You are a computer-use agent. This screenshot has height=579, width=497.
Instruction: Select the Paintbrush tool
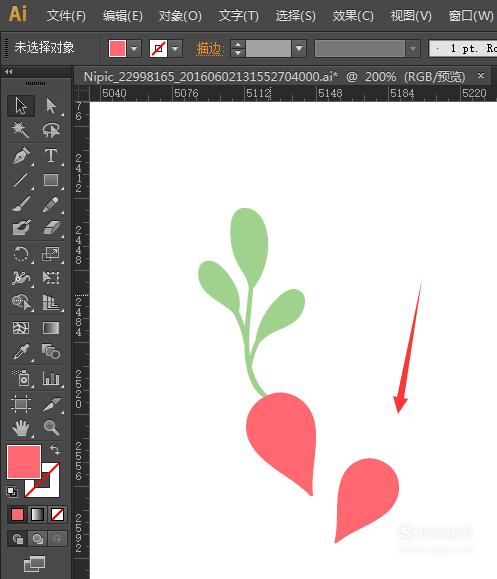point(21,204)
